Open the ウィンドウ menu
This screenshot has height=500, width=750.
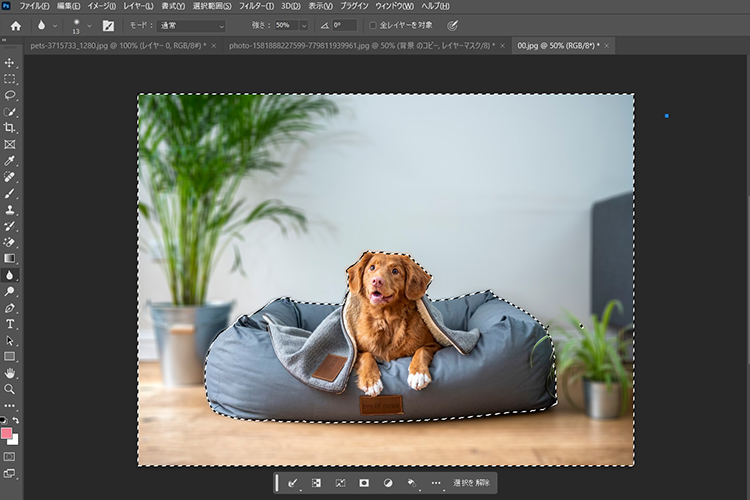[394, 6]
